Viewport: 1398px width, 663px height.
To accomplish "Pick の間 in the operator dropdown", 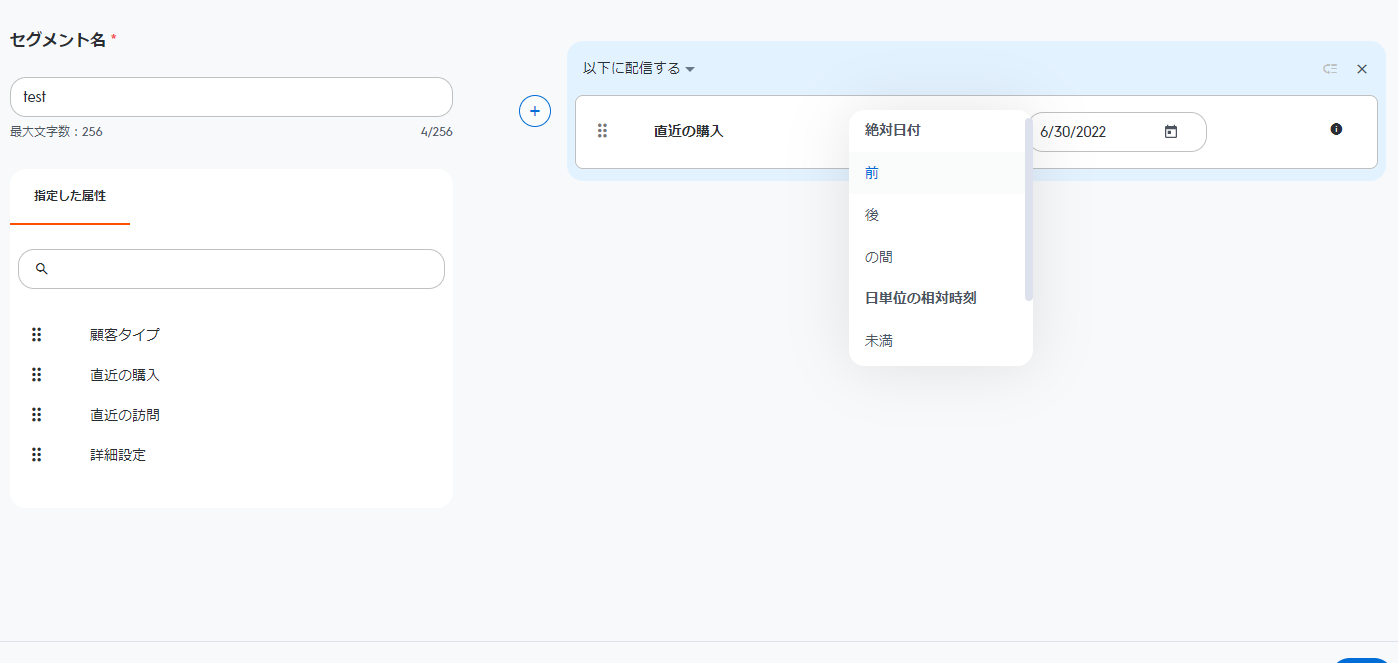I will 879,257.
